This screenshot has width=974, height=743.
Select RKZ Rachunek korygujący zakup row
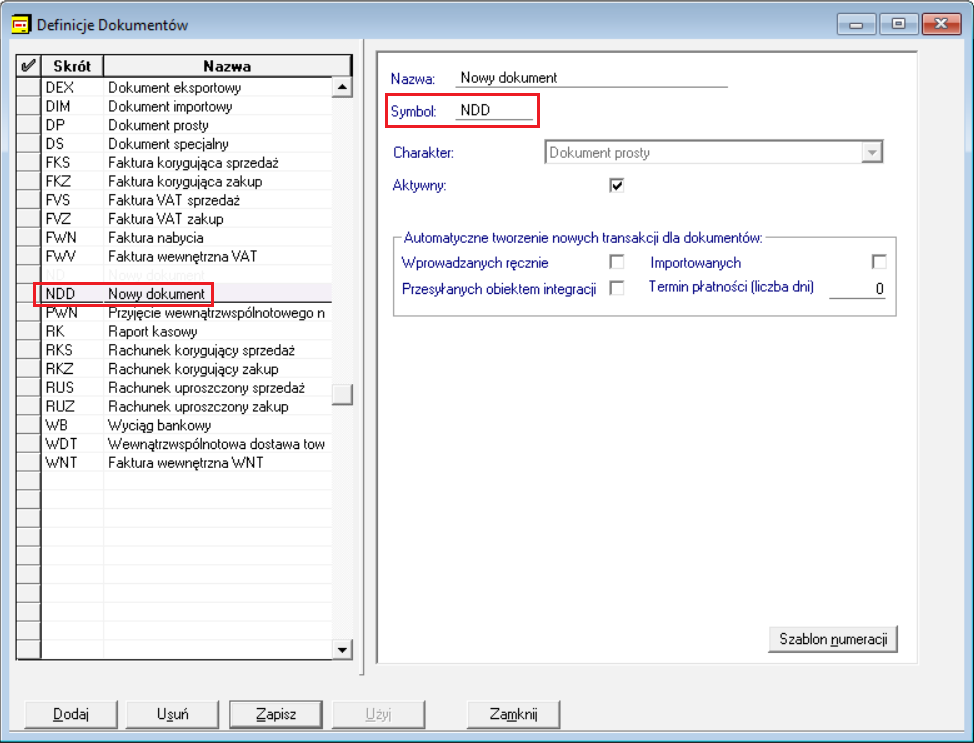point(186,368)
